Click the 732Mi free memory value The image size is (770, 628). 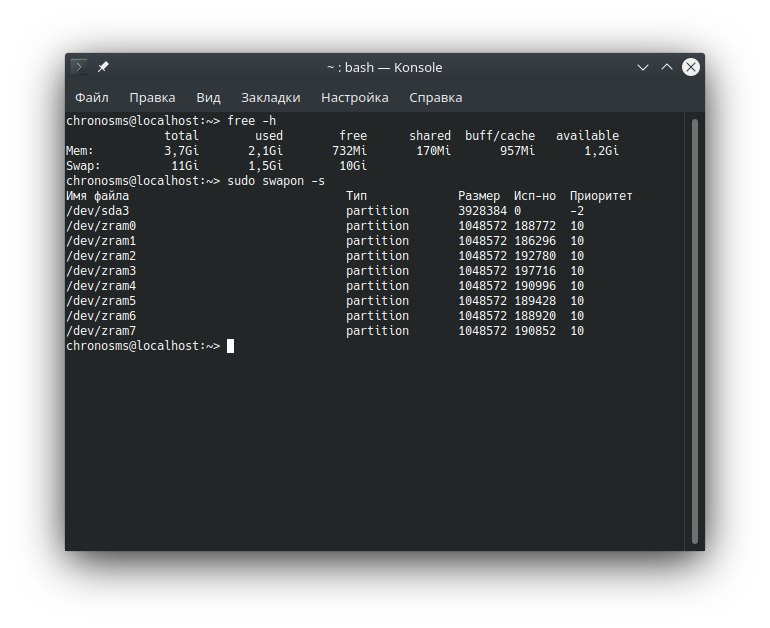(x=350, y=151)
